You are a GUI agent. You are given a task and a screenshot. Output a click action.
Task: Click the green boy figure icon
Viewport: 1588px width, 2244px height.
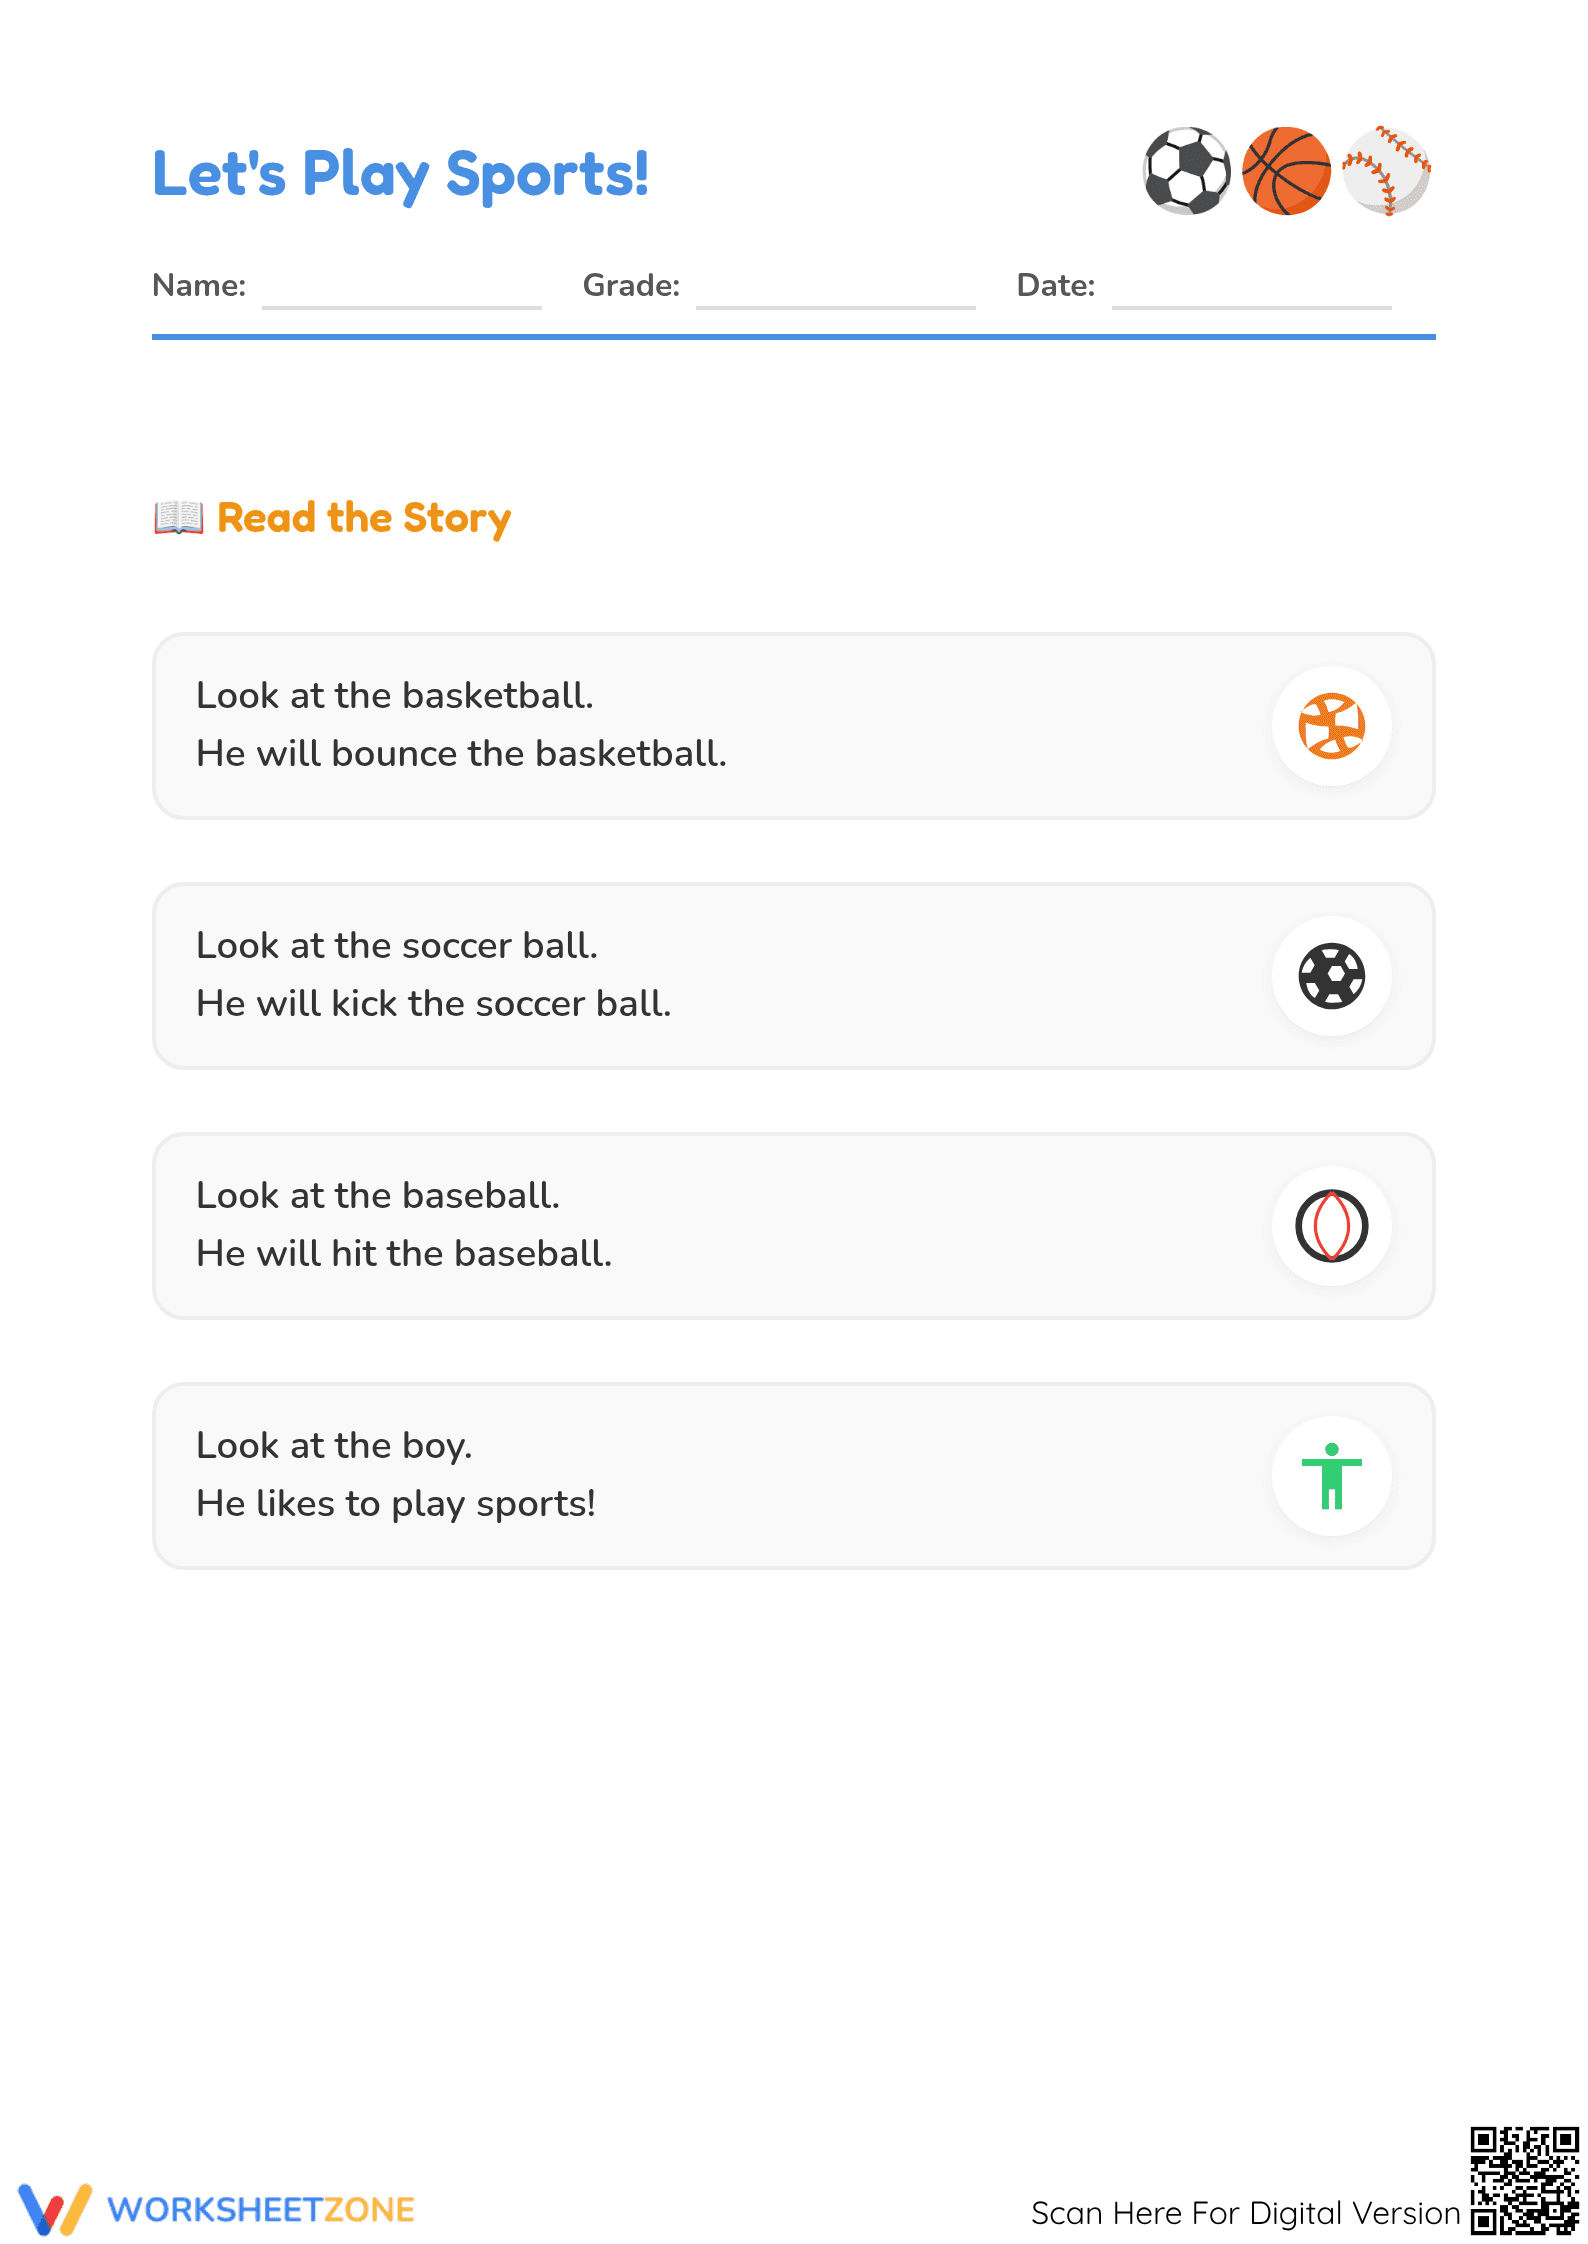click(1331, 1476)
